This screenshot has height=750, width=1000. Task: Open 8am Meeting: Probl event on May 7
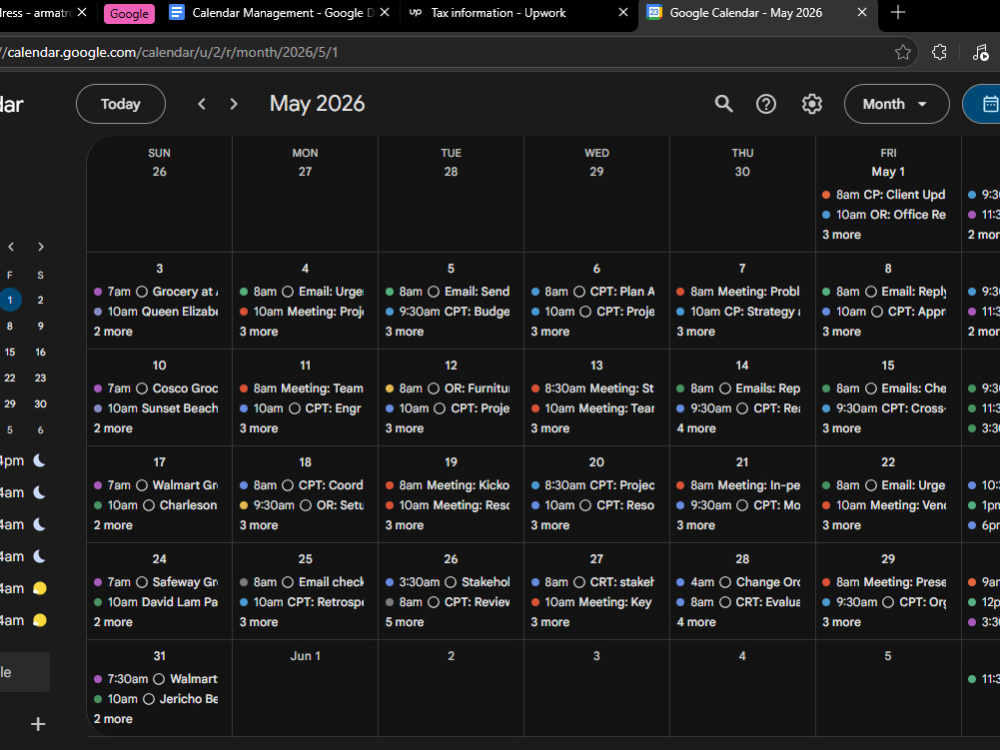click(739, 291)
